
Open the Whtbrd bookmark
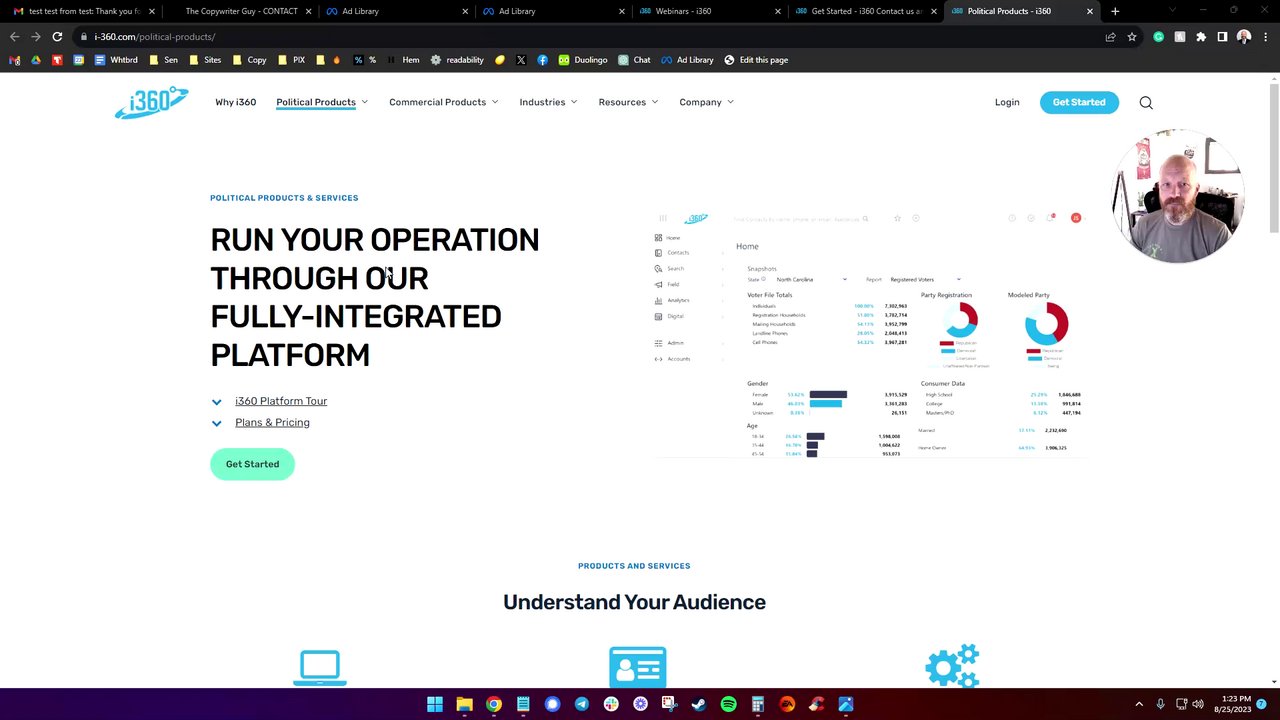pyautogui.click(x=116, y=60)
